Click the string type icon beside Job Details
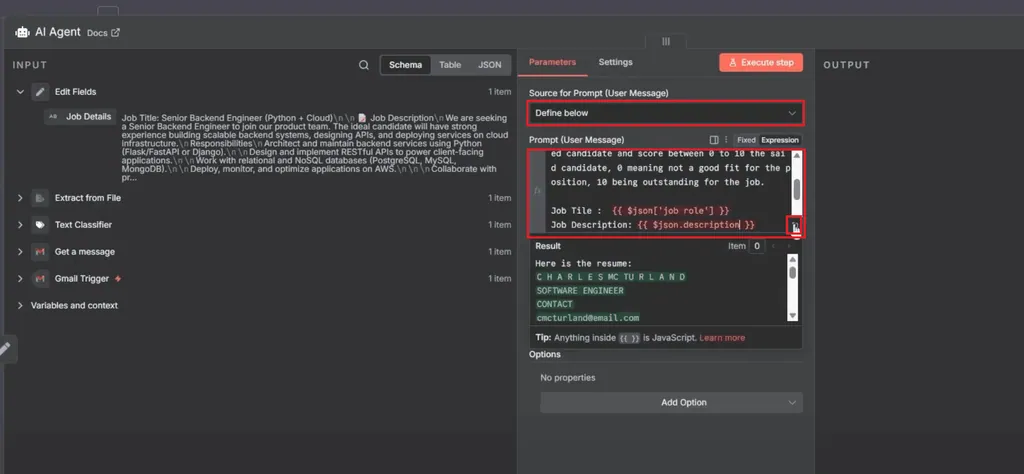 (x=53, y=116)
